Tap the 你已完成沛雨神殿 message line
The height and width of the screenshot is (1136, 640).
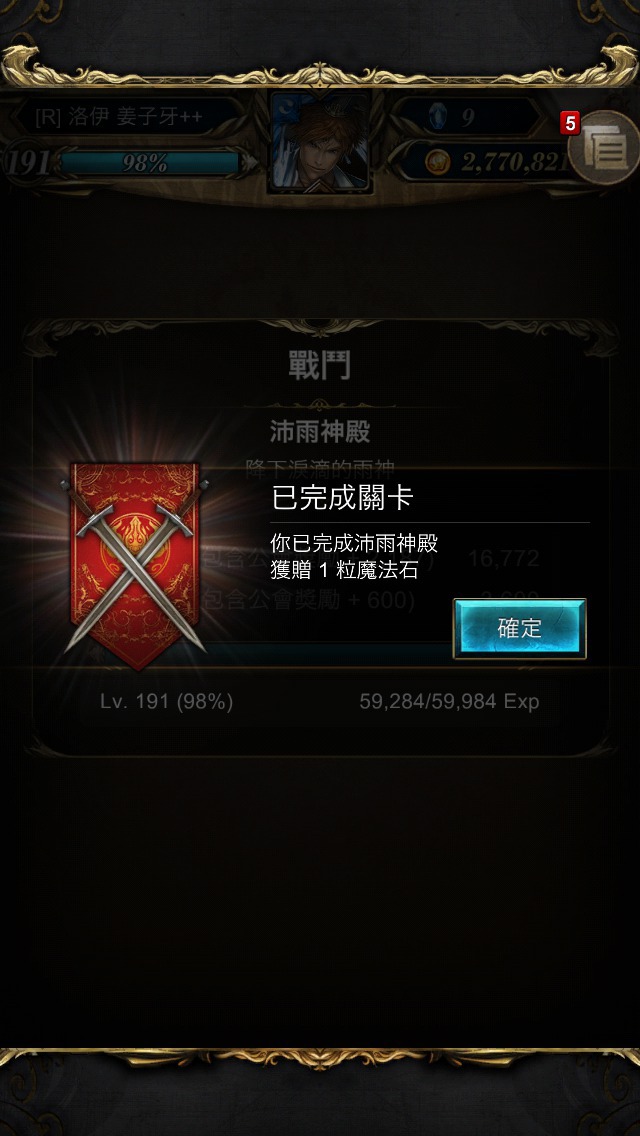point(354,543)
